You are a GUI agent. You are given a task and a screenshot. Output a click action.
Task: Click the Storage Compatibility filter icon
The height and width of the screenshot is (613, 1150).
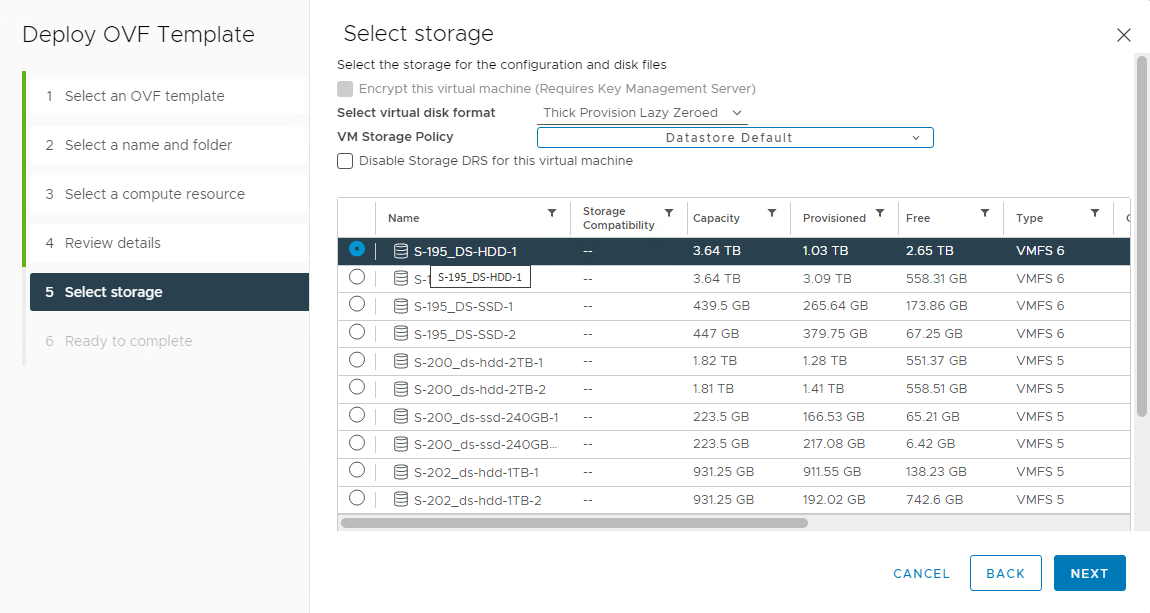coord(669,213)
